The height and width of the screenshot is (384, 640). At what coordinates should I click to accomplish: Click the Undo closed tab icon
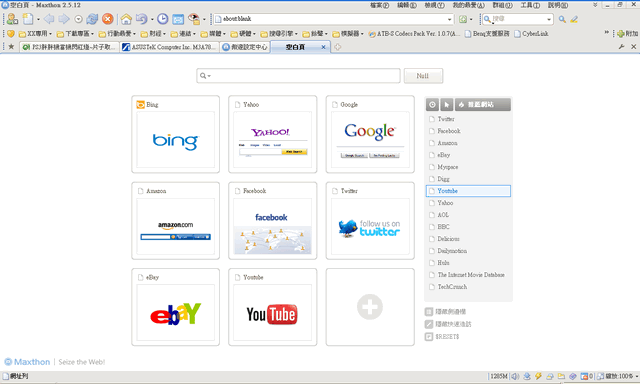pos(141,19)
